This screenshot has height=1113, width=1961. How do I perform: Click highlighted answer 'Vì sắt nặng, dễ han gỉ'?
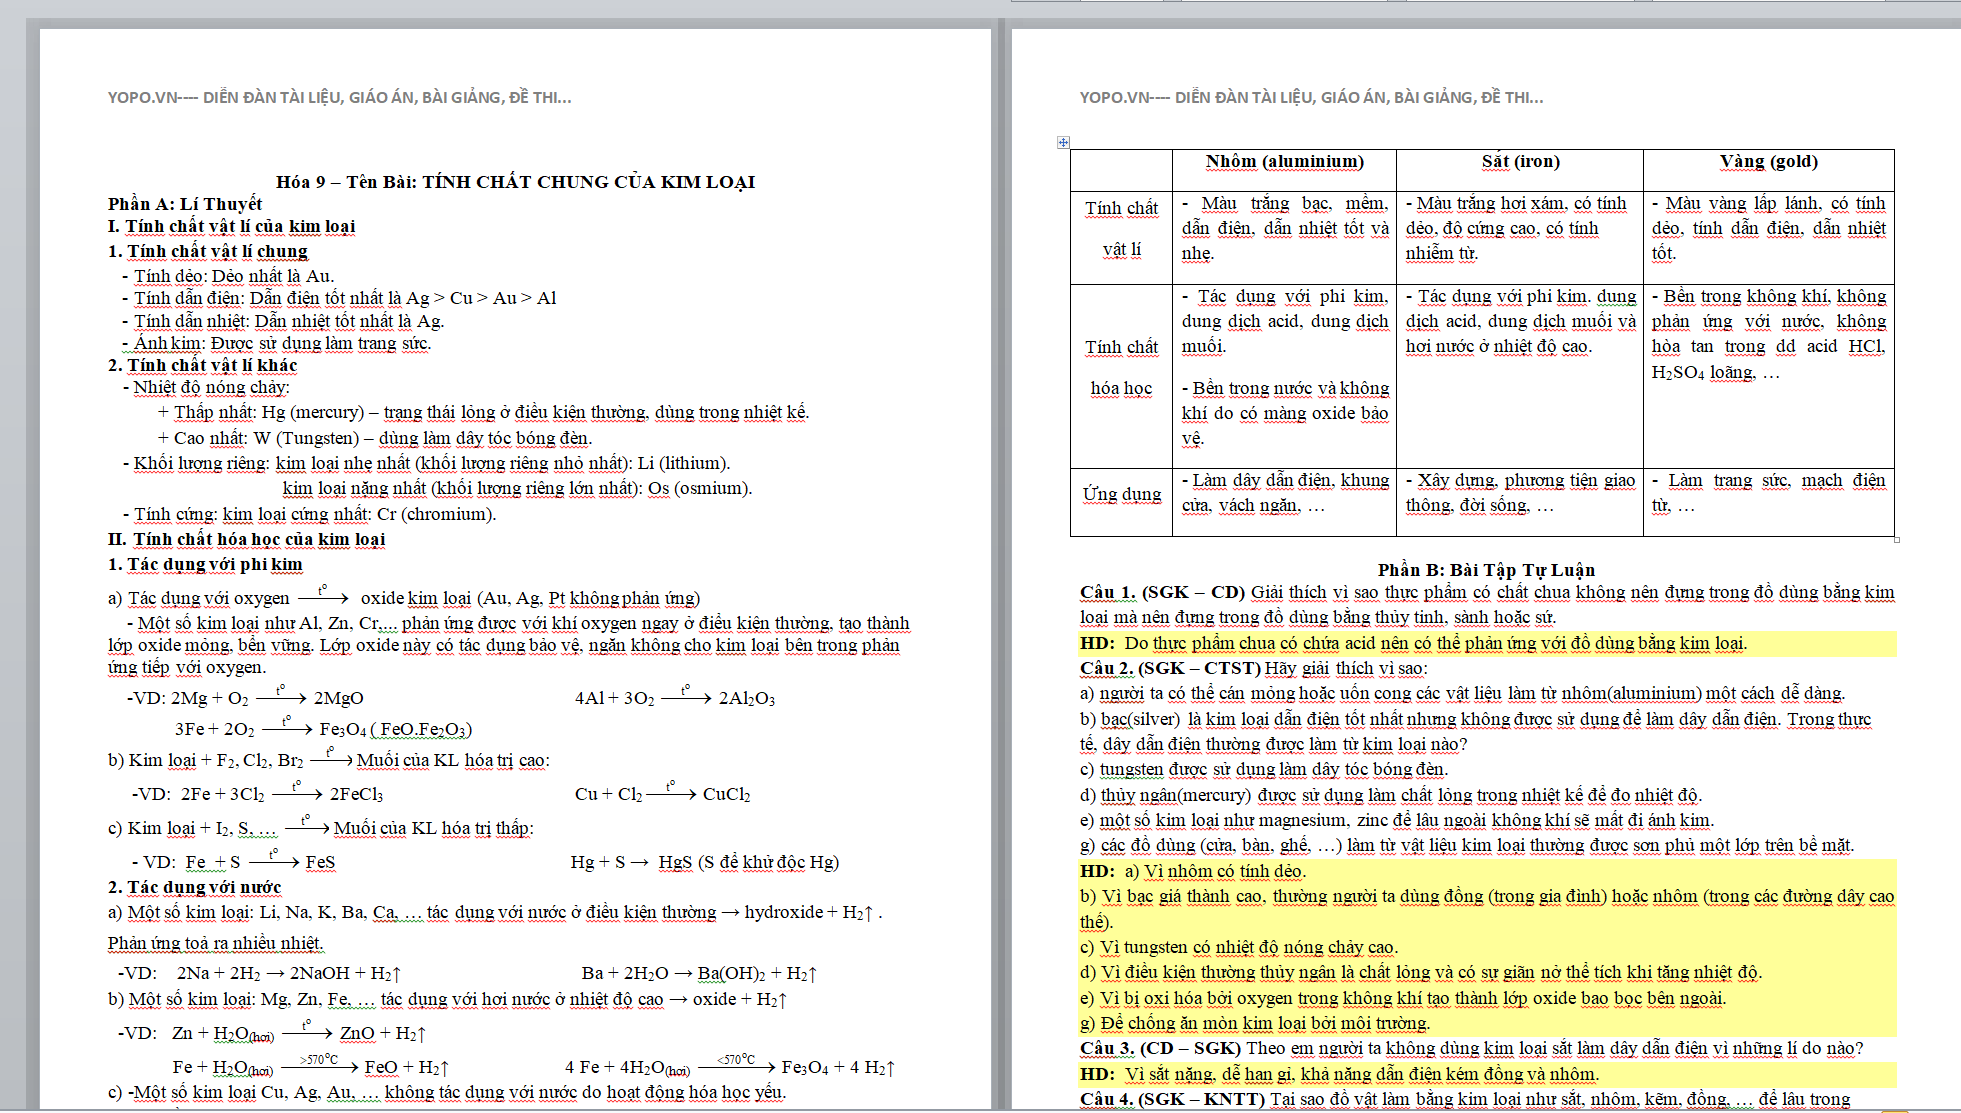(1361, 1075)
